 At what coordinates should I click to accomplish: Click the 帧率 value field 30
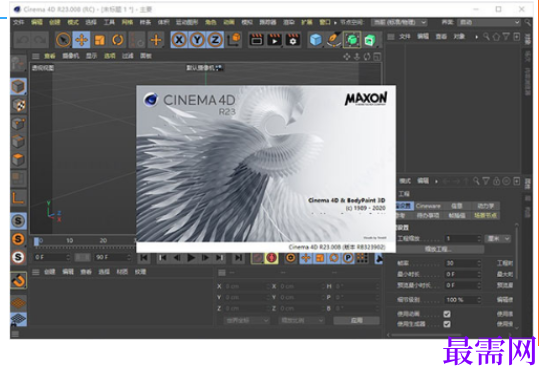click(463, 263)
